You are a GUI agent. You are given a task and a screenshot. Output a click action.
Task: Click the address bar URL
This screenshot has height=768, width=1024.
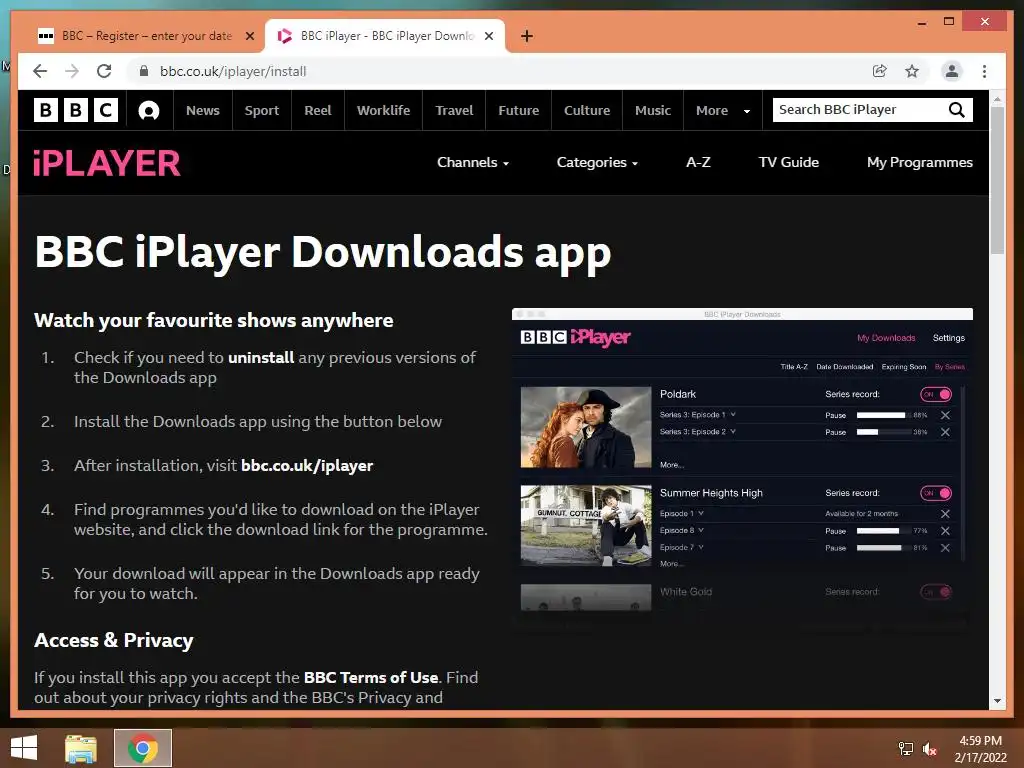coord(233,71)
